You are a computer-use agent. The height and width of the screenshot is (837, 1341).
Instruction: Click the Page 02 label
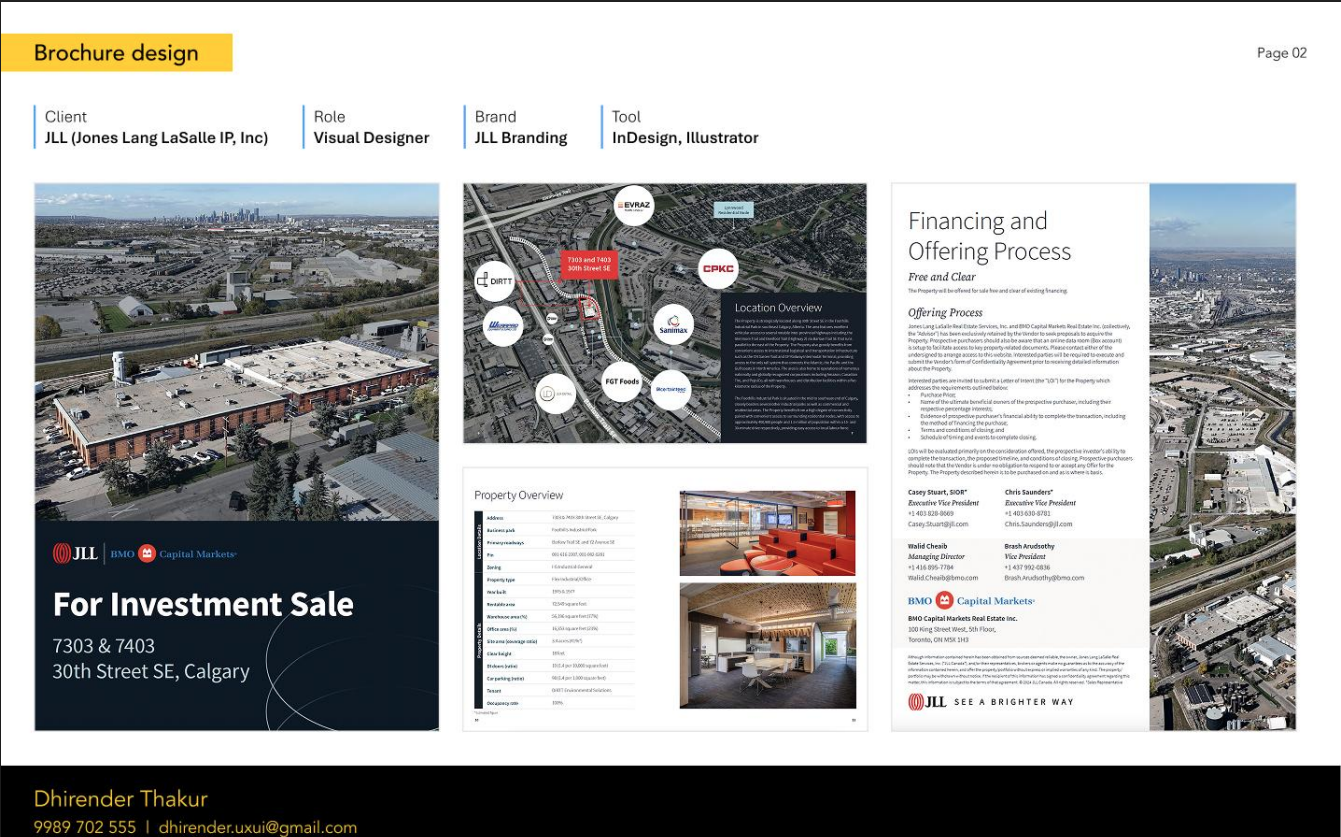(1282, 53)
